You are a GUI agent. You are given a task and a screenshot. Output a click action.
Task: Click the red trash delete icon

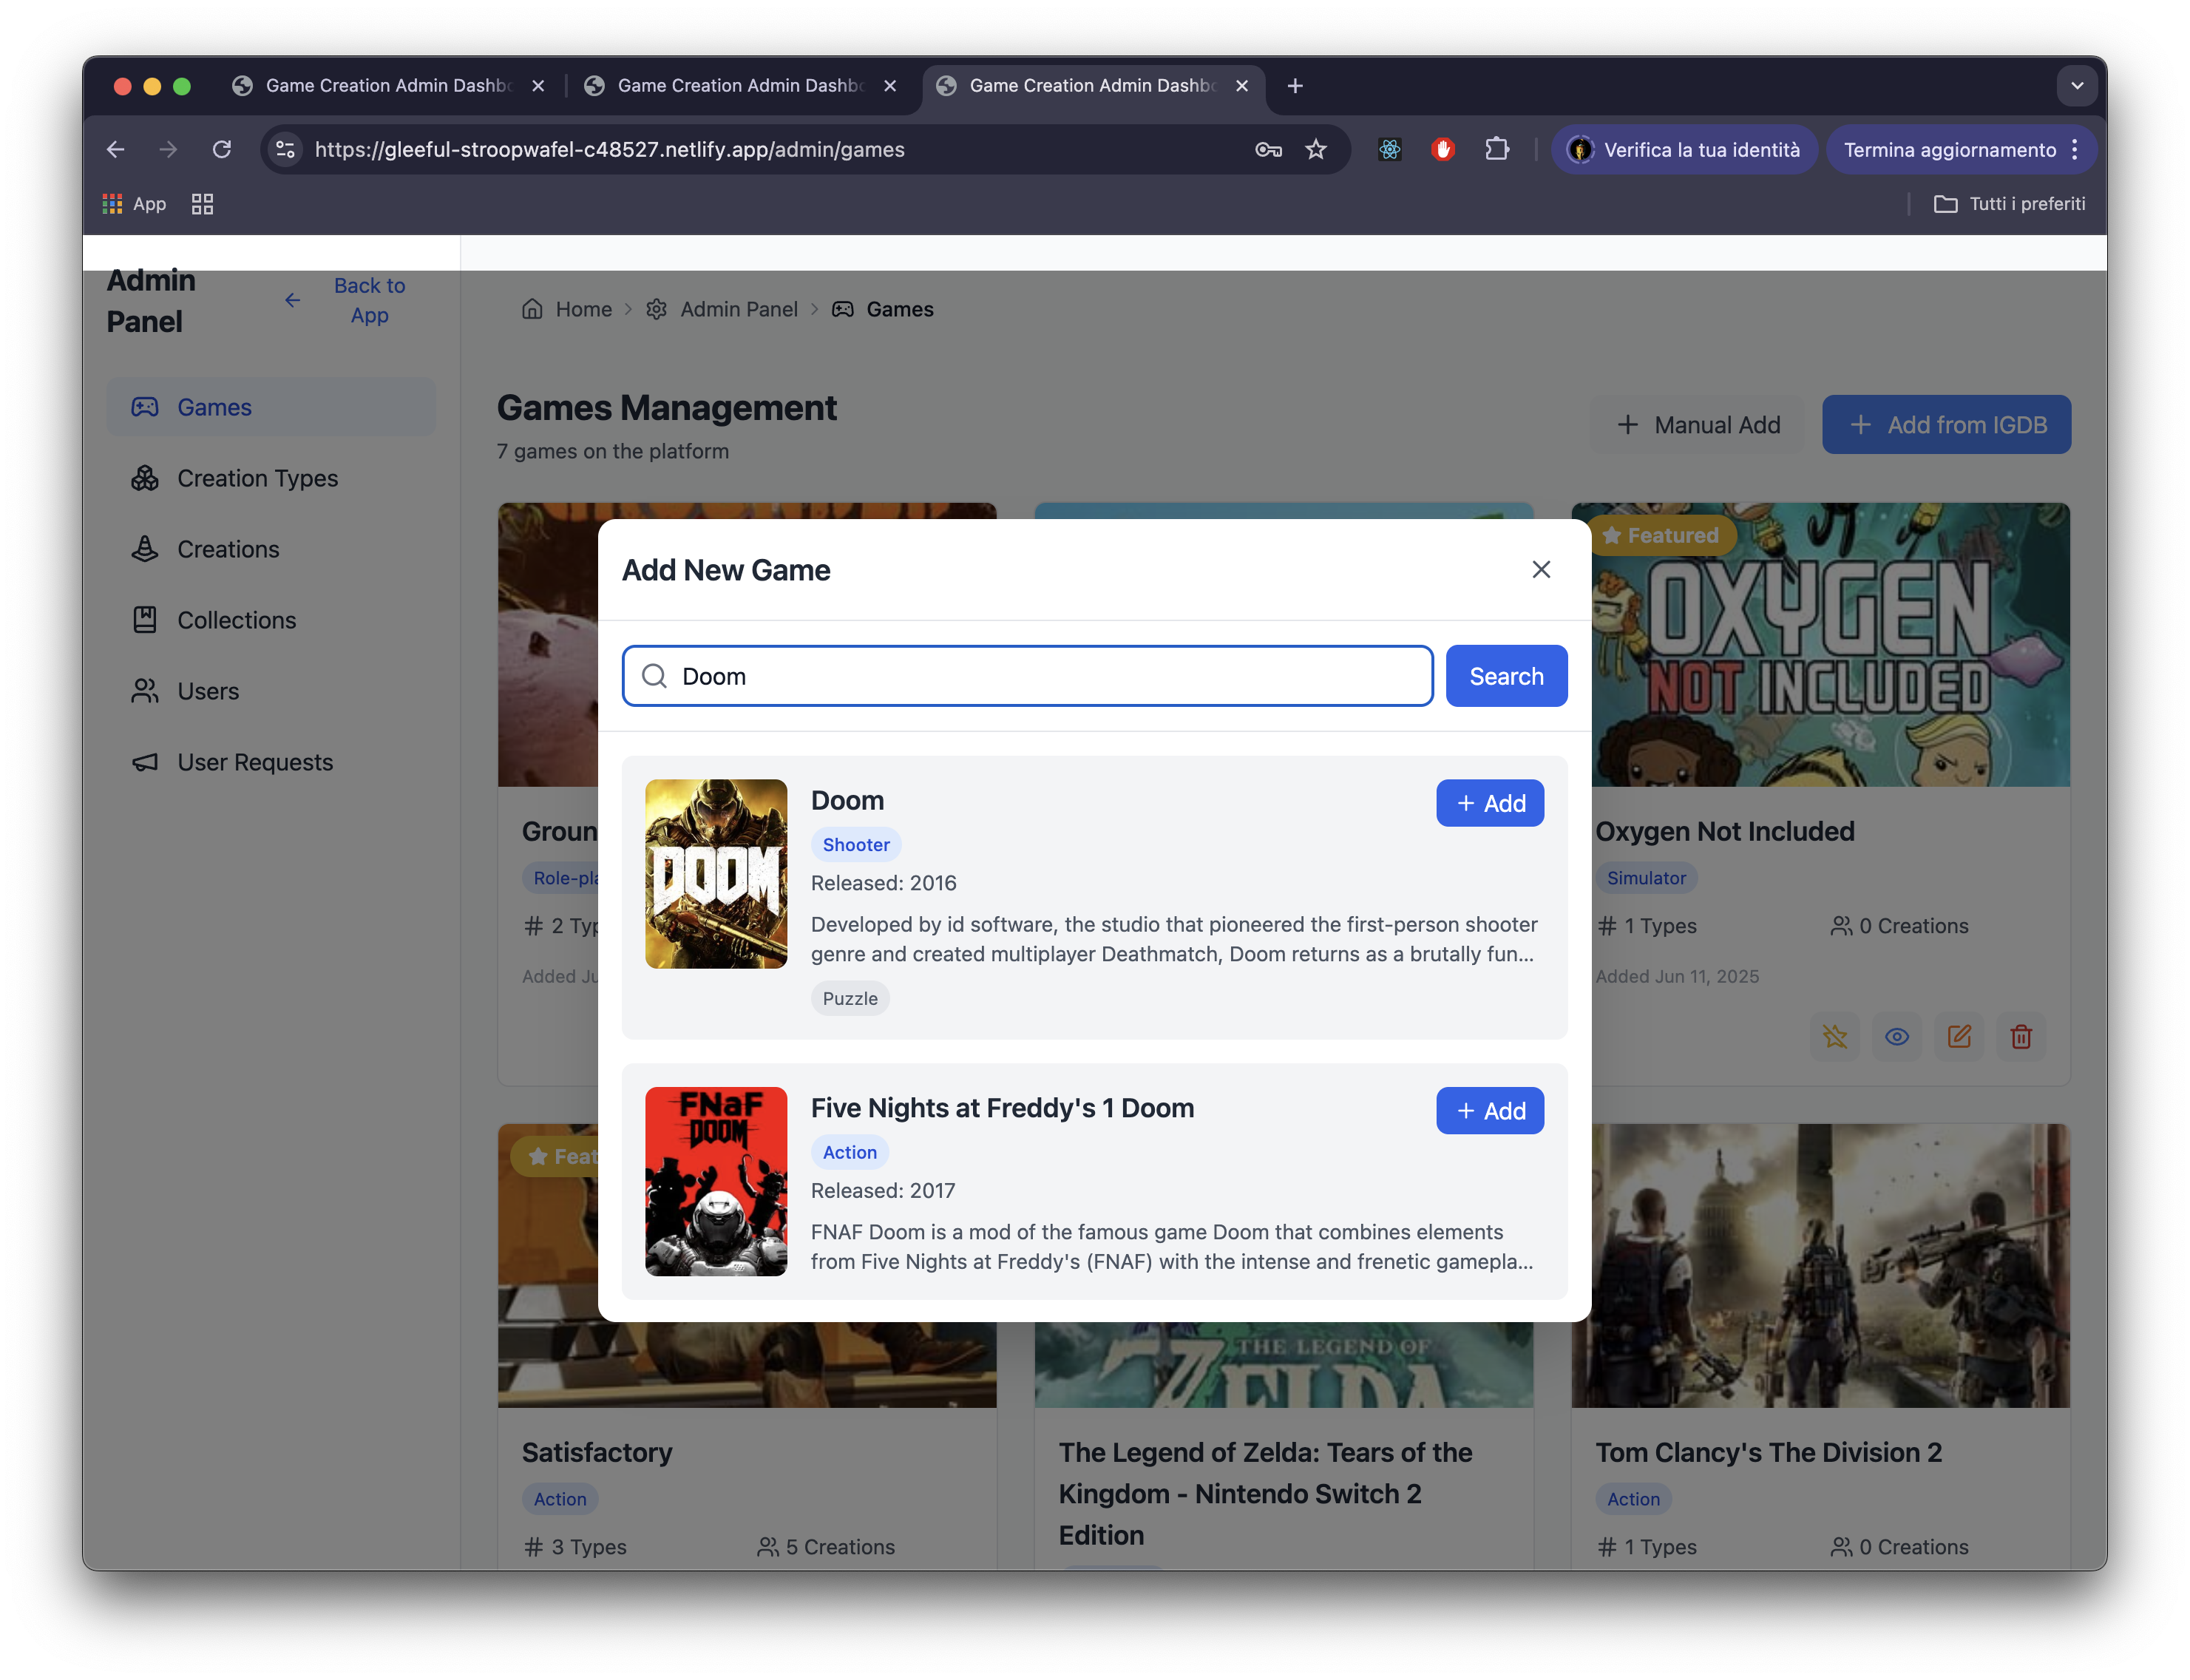coord(2020,1036)
